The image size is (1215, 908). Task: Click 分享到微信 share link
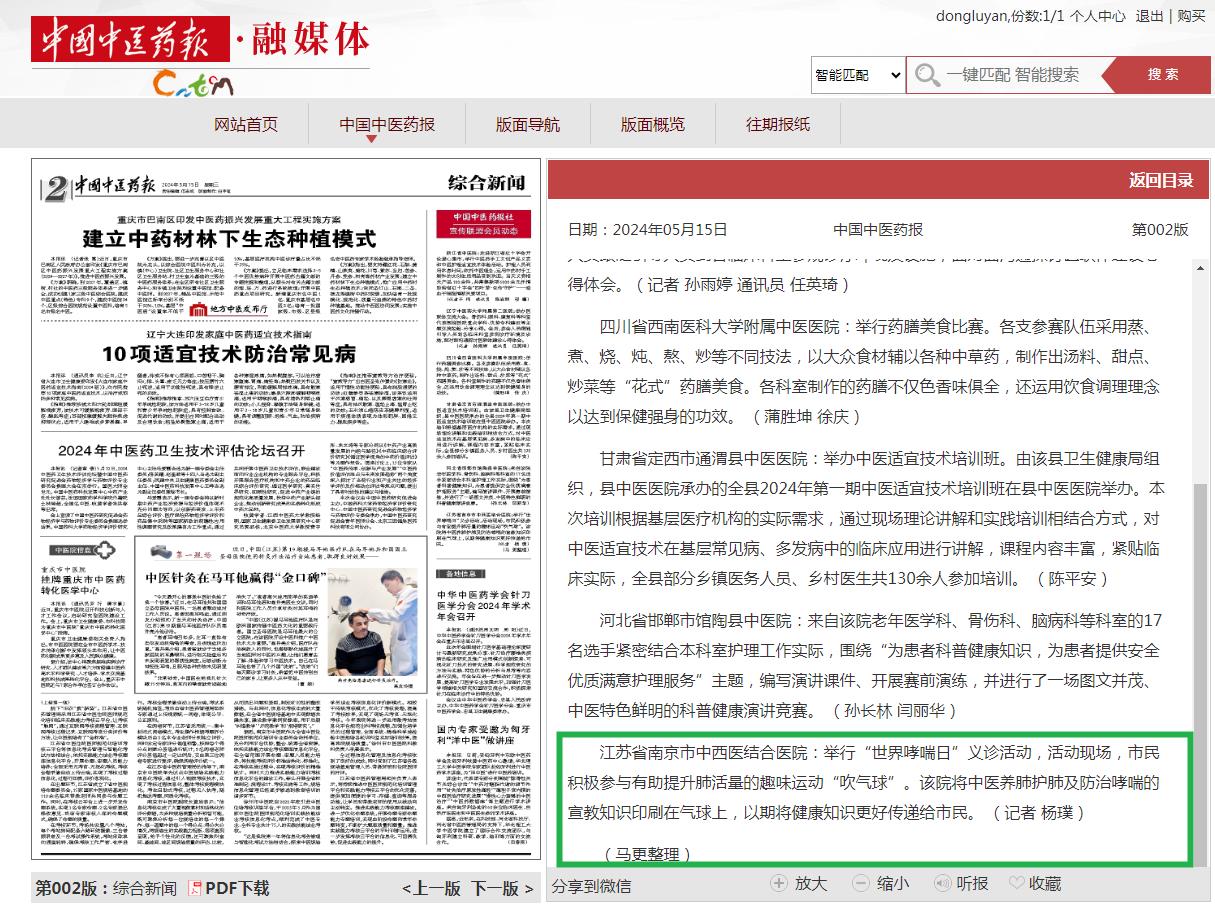[591, 885]
